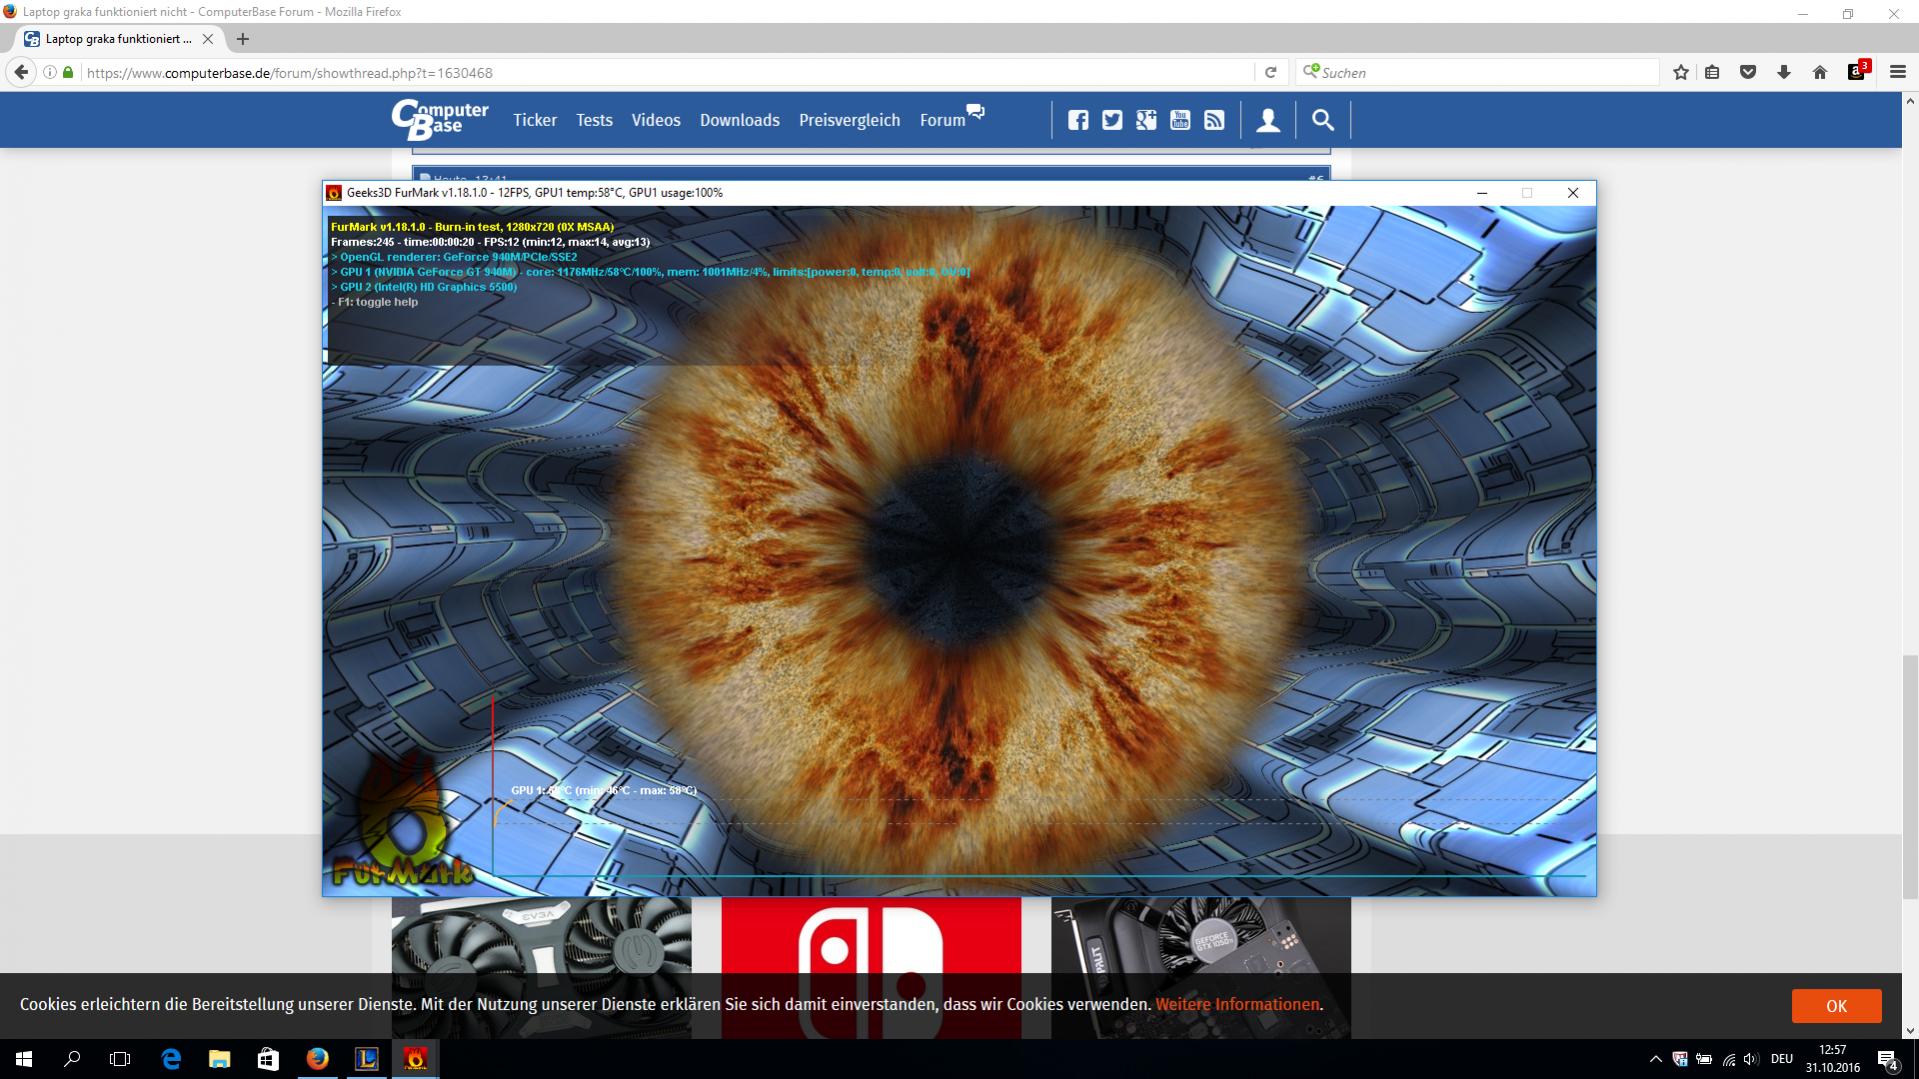Click the Suchen search field
This screenshot has width=1919, height=1079.
click(1477, 72)
